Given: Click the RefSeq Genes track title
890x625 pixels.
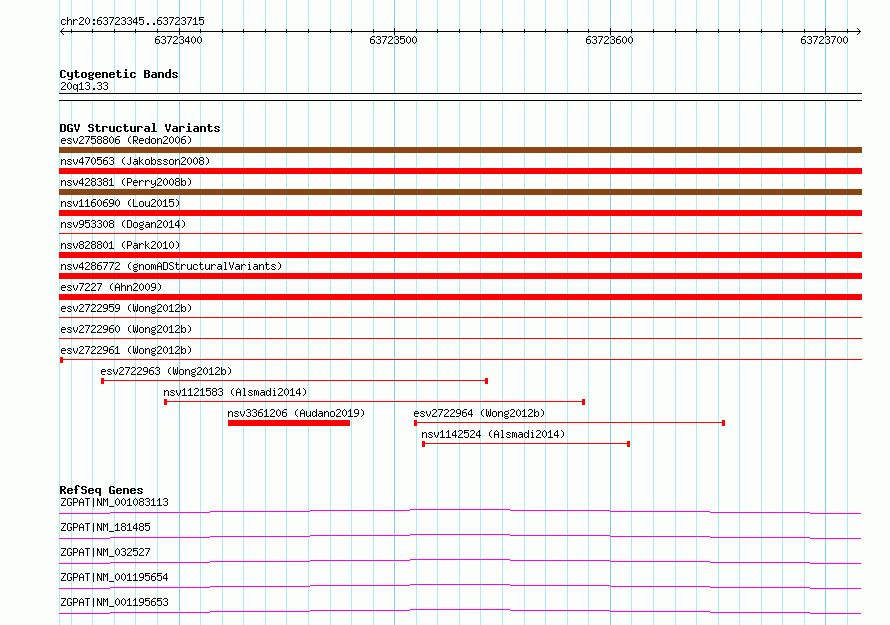Looking at the screenshot, I should [x=101, y=490].
